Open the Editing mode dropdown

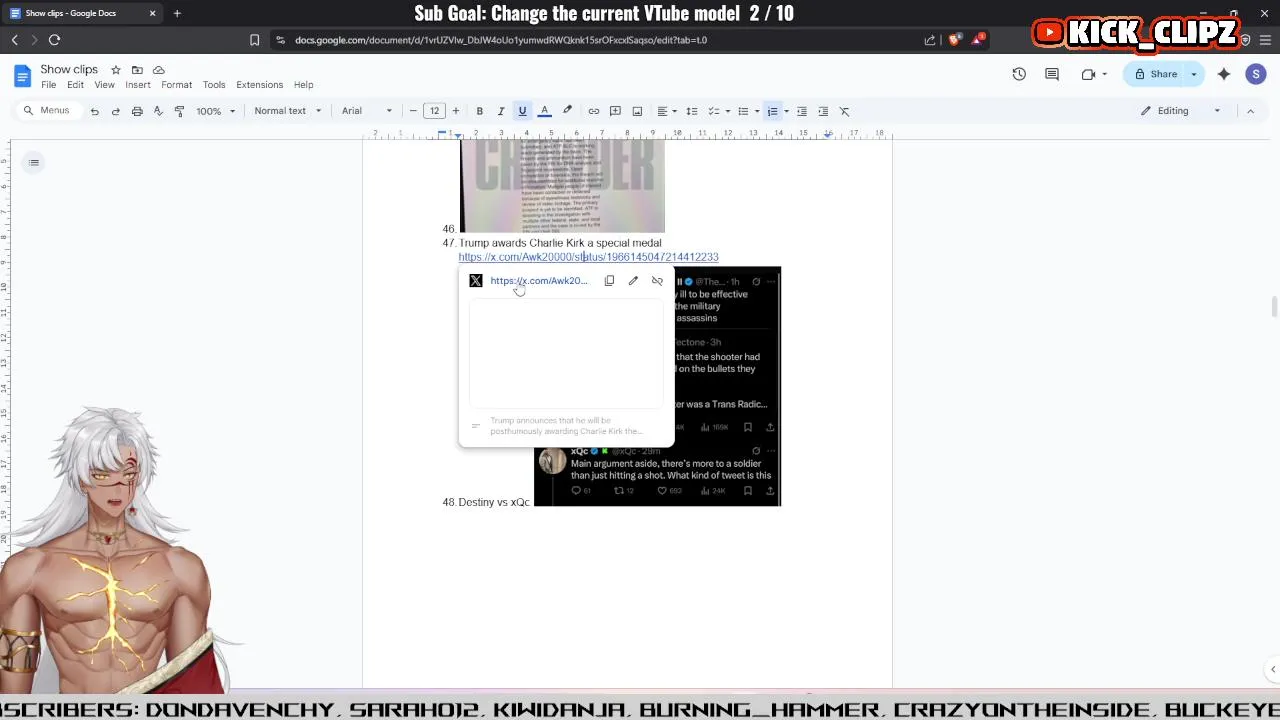[1181, 111]
